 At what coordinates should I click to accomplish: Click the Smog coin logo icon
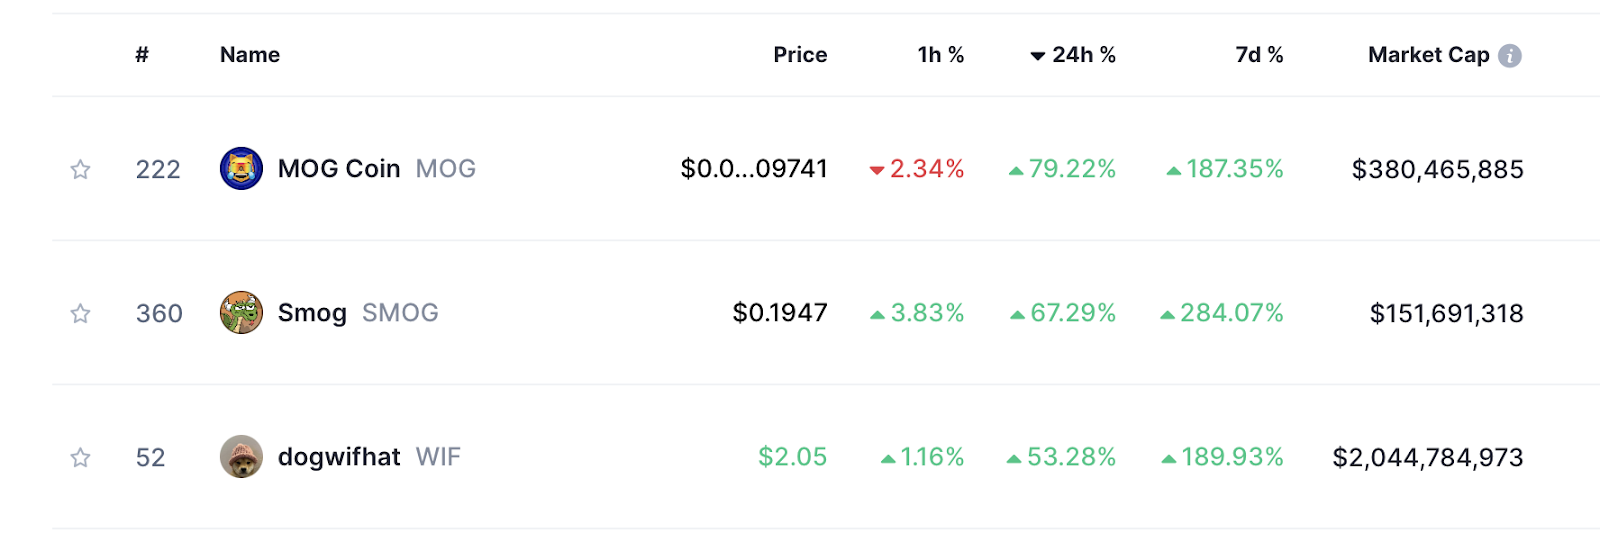pos(241,312)
